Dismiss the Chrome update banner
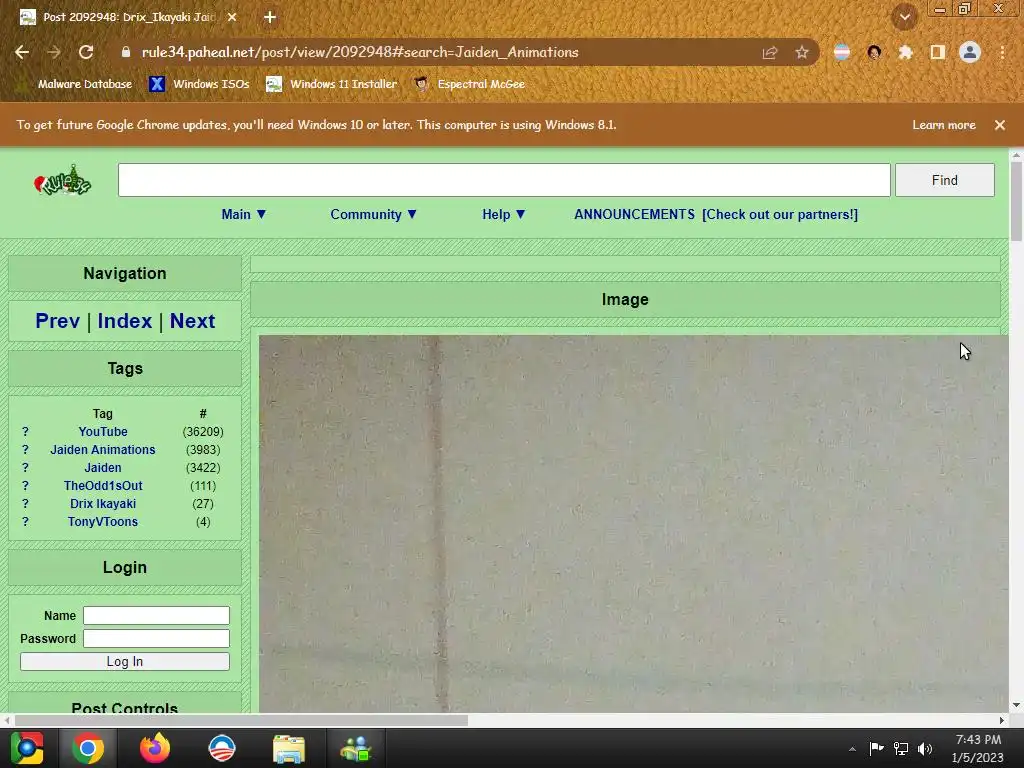This screenshot has height=768, width=1024. 1000,125
